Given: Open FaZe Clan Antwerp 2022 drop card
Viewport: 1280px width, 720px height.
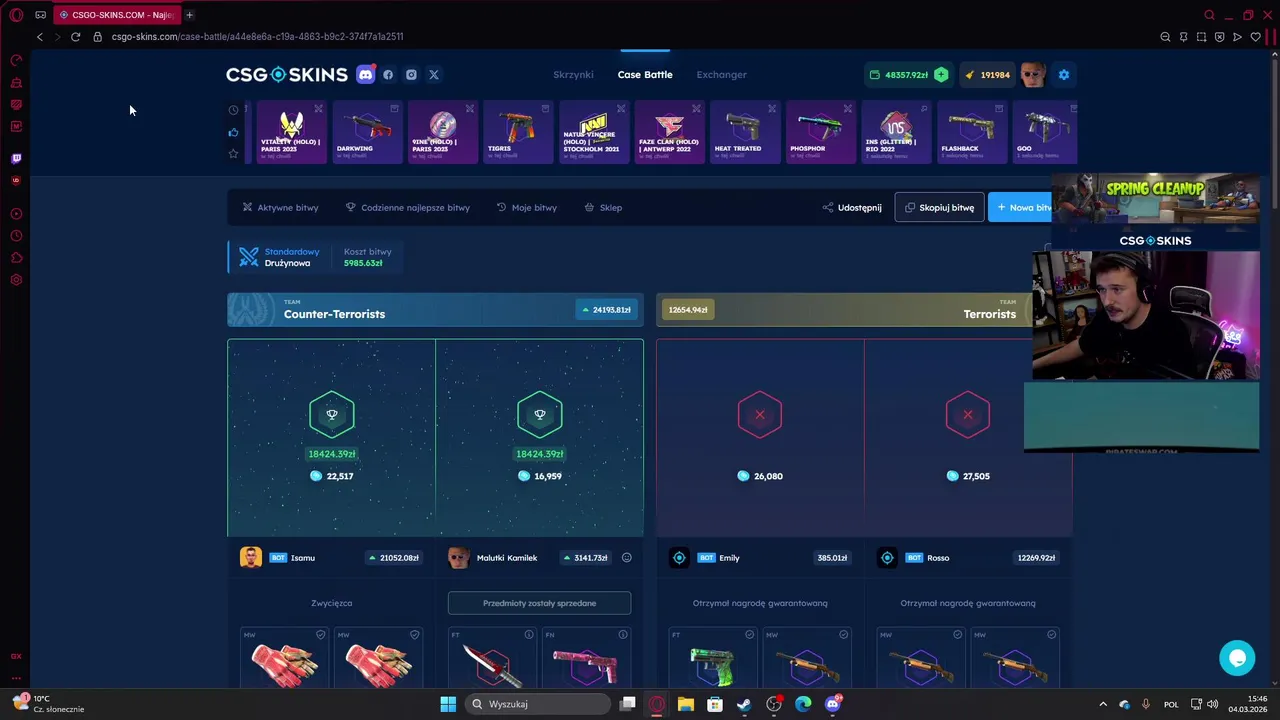Looking at the screenshot, I should (669, 132).
